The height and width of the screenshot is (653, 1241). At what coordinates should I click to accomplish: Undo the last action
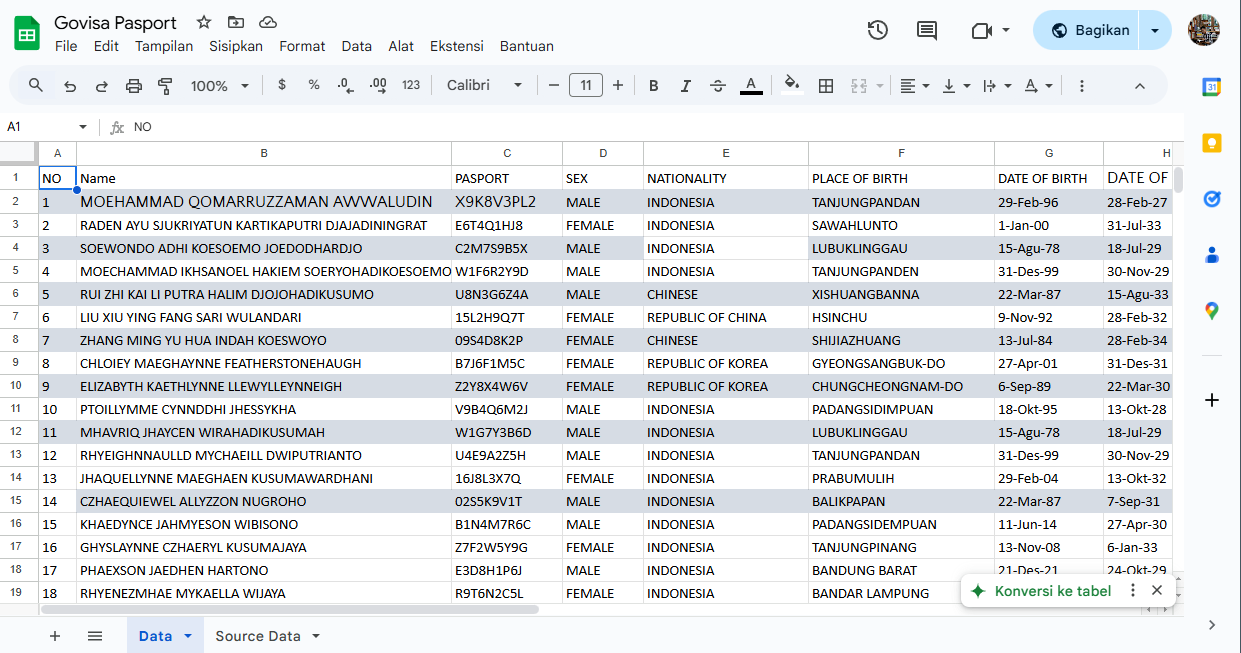pyautogui.click(x=70, y=86)
